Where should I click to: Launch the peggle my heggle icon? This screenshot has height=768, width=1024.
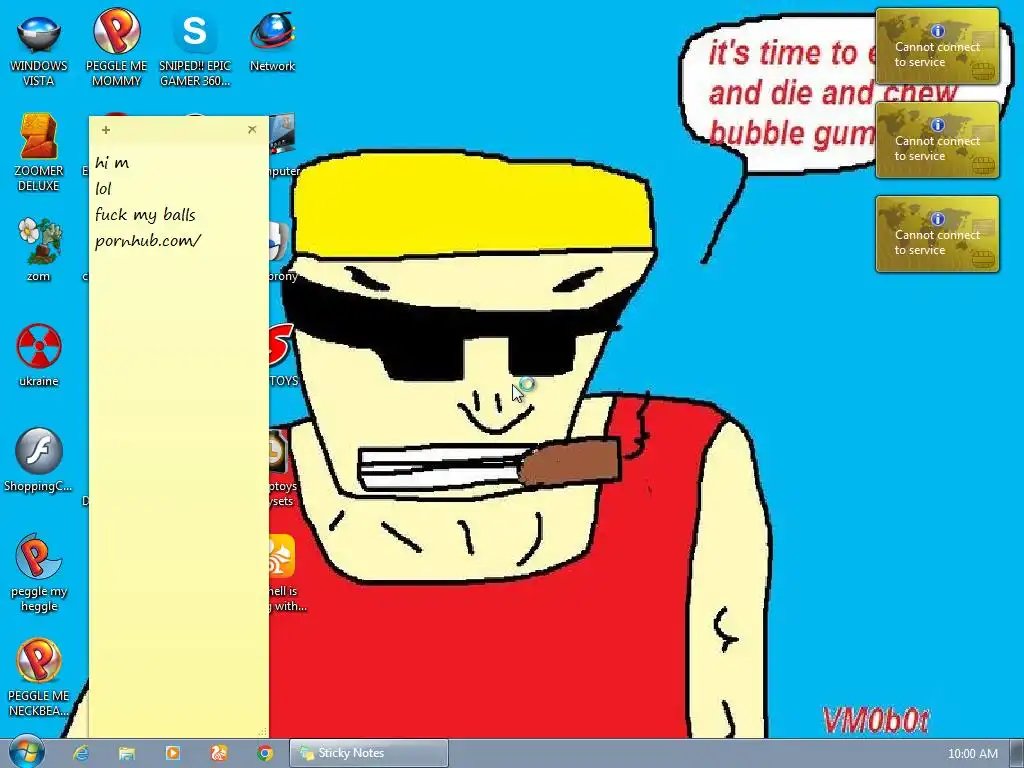pos(39,573)
